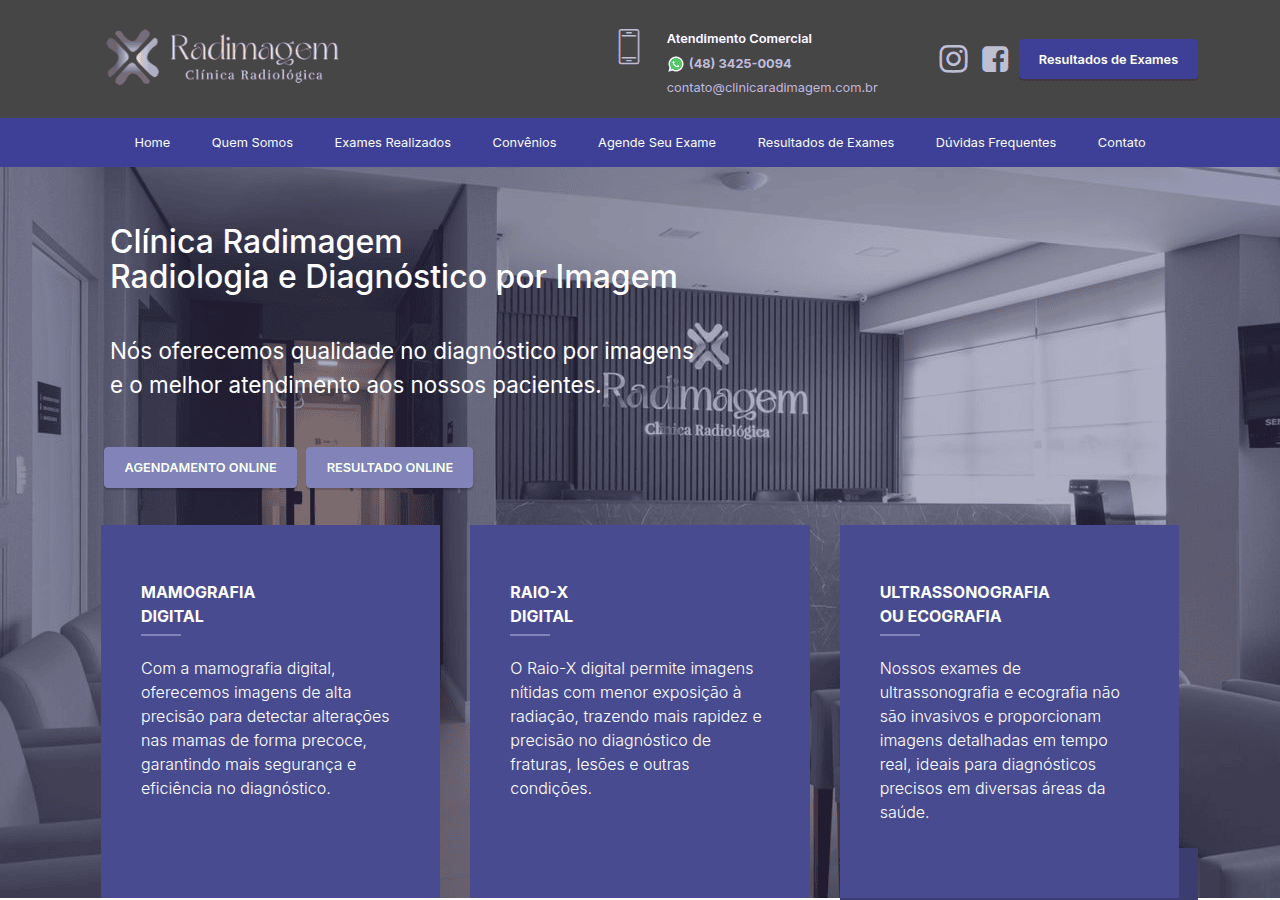Click the ultrassonografia description paragraph
This screenshot has height=900, width=1280.
(1000, 740)
